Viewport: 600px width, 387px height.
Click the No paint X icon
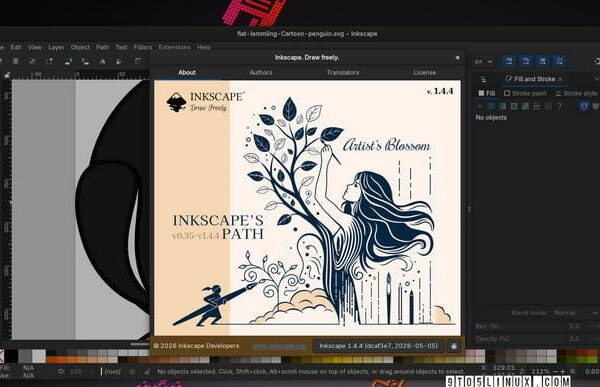(x=480, y=106)
